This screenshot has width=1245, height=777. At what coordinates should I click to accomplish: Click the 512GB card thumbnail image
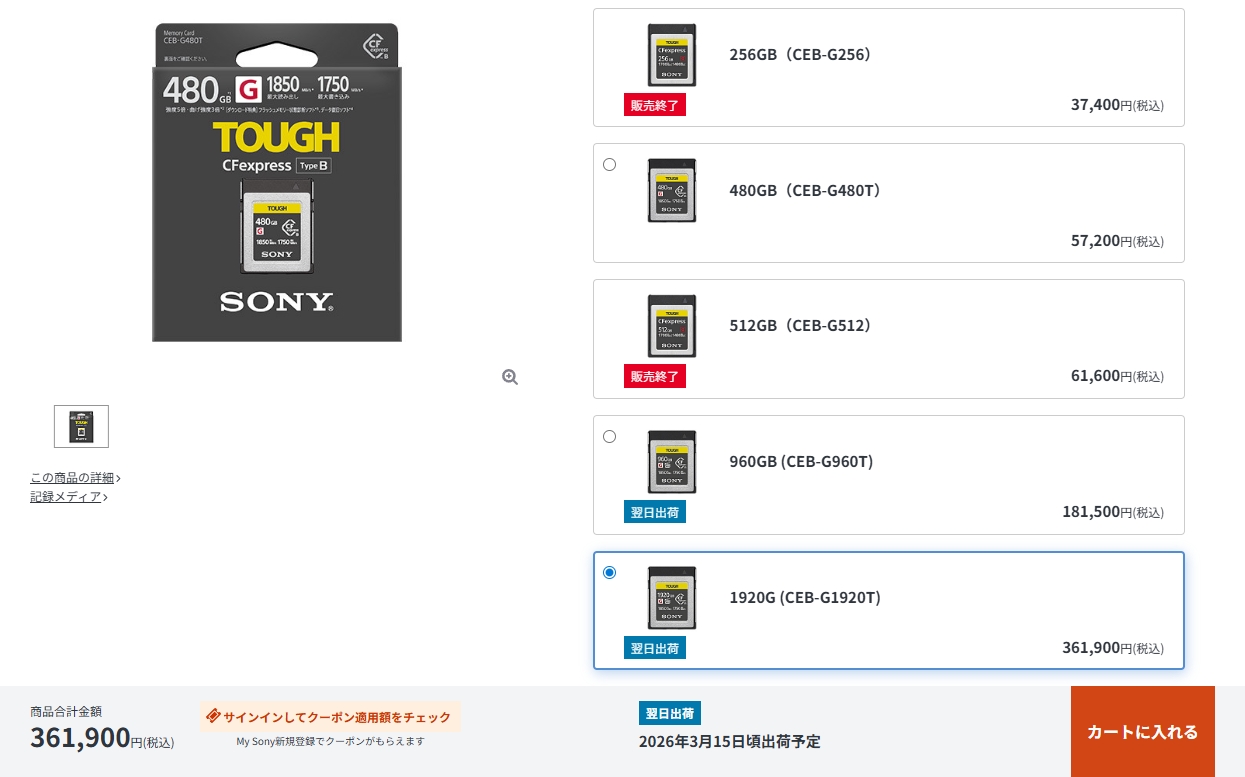click(x=672, y=326)
